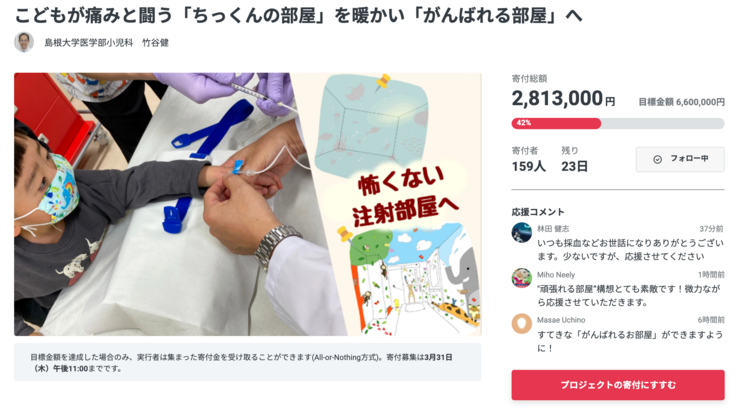Click the 応援コメント section heading

[x=538, y=212]
